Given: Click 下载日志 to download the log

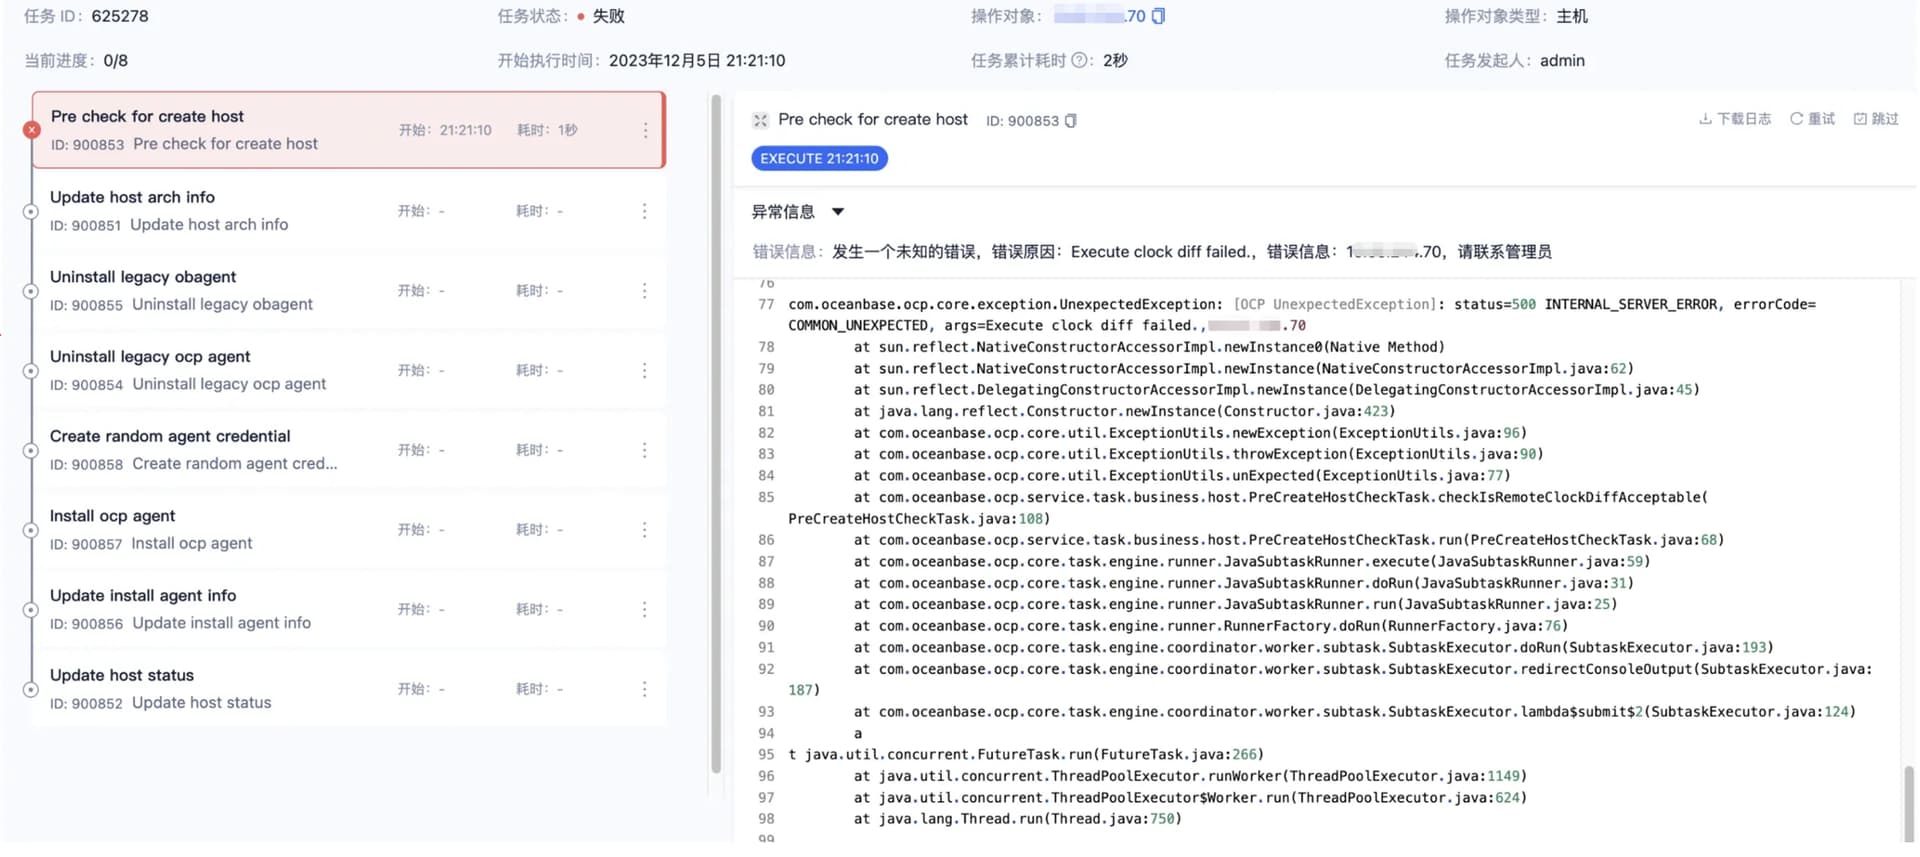Looking at the screenshot, I should [1735, 119].
